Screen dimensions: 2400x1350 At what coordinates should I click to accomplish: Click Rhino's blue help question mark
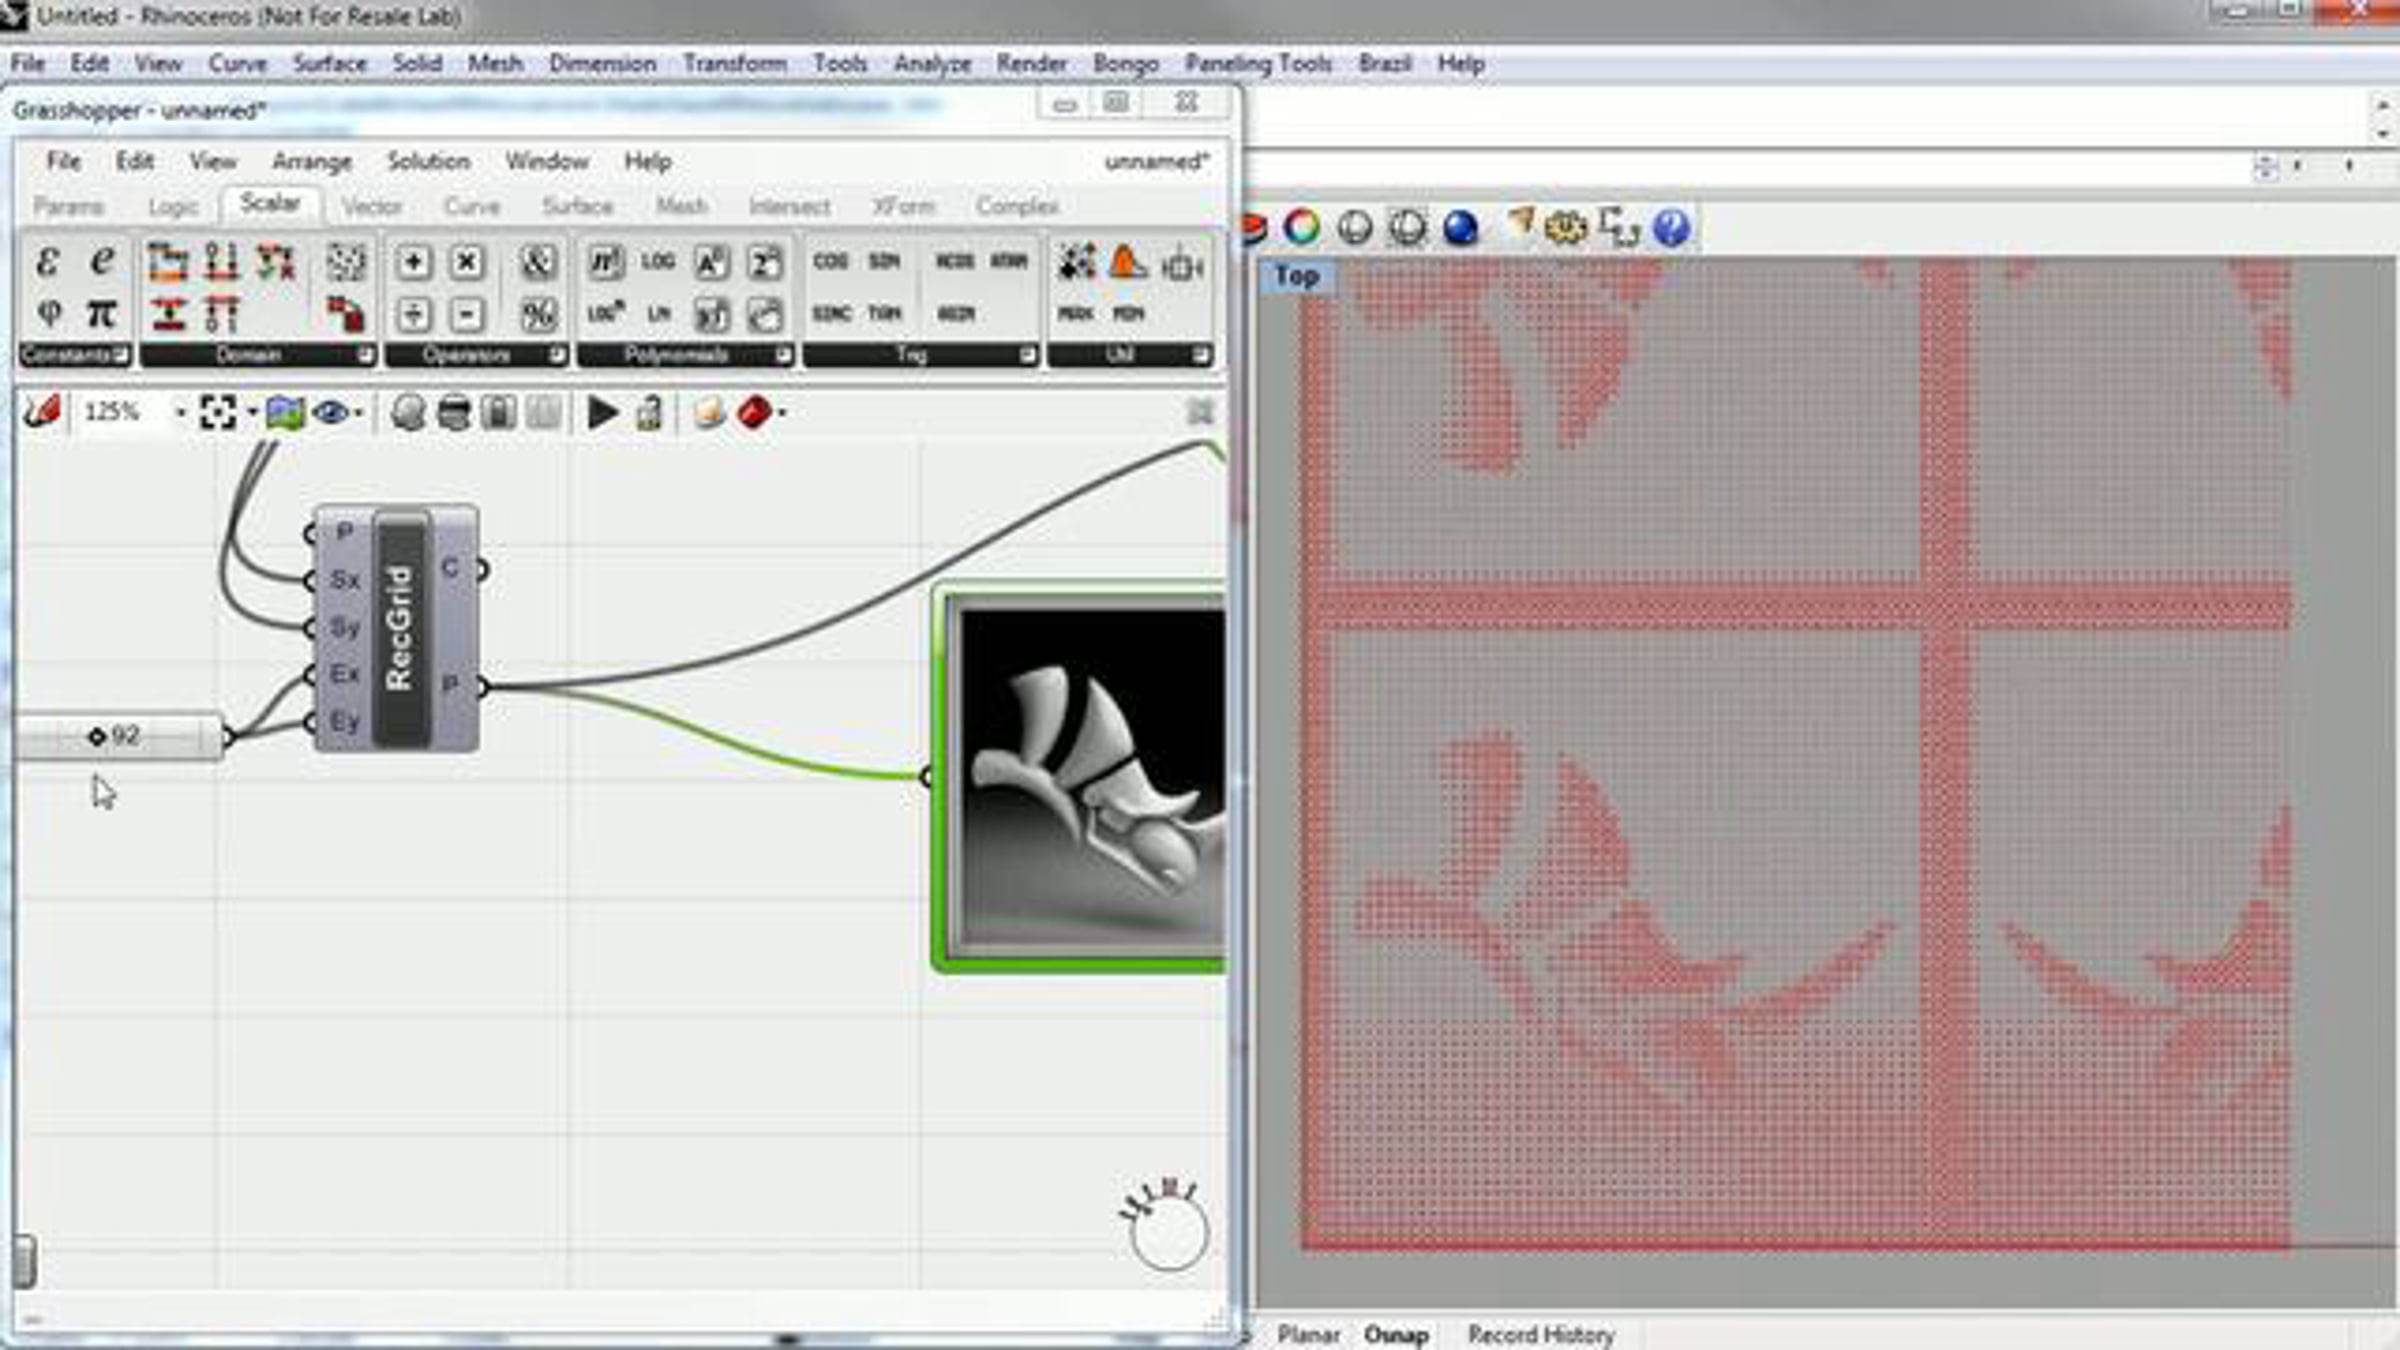(1672, 228)
